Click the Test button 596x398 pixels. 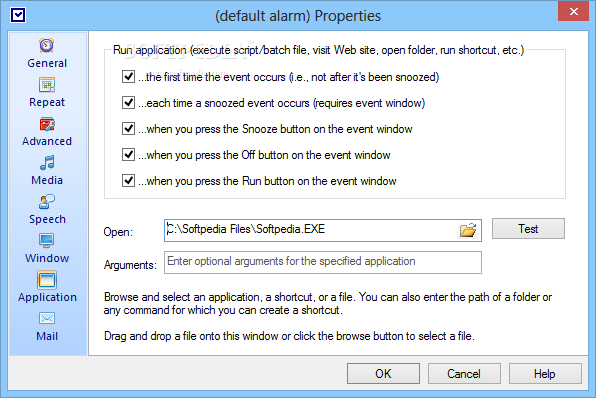528,228
